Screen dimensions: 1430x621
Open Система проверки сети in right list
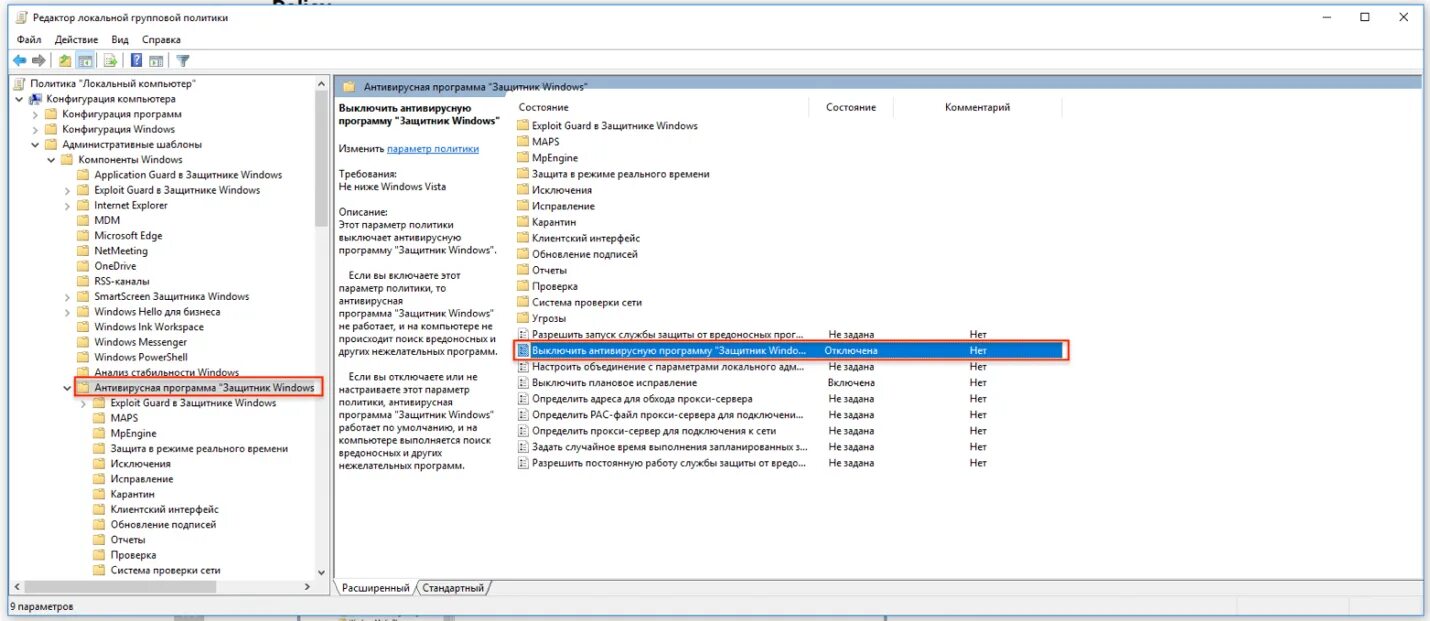click(x=587, y=302)
